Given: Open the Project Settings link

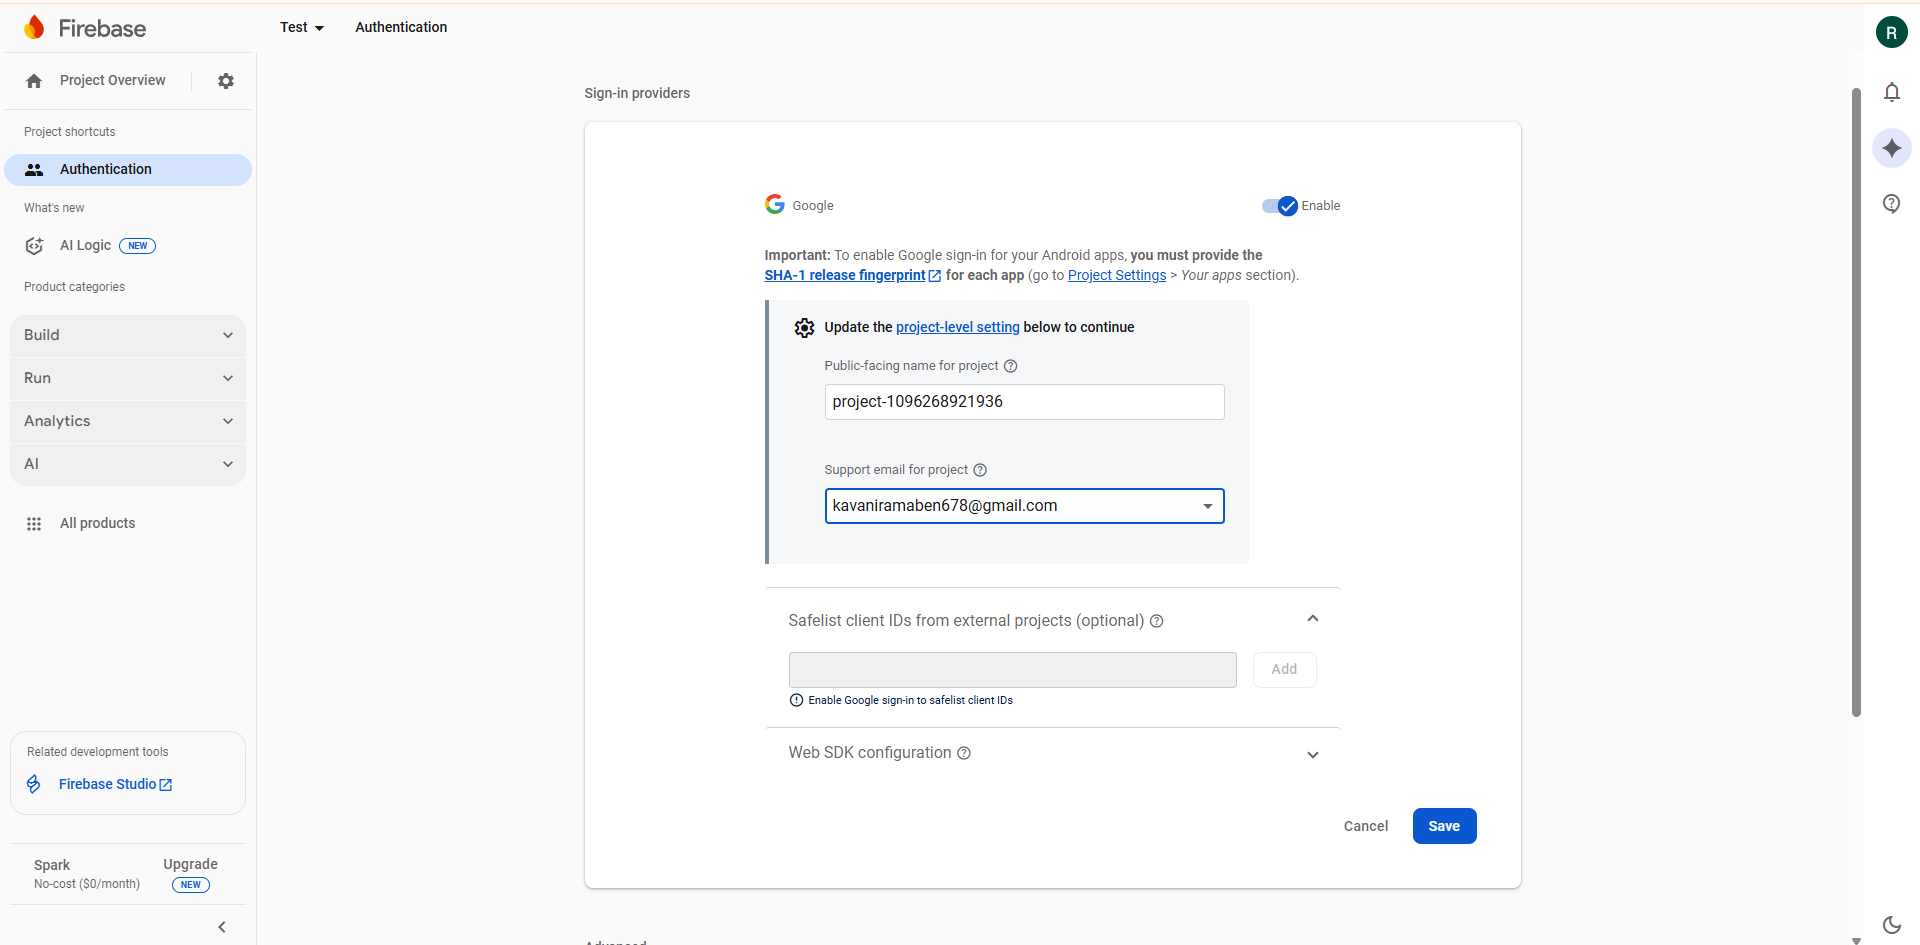Looking at the screenshot, I should pyautogui.click(x=1117, y=276).
